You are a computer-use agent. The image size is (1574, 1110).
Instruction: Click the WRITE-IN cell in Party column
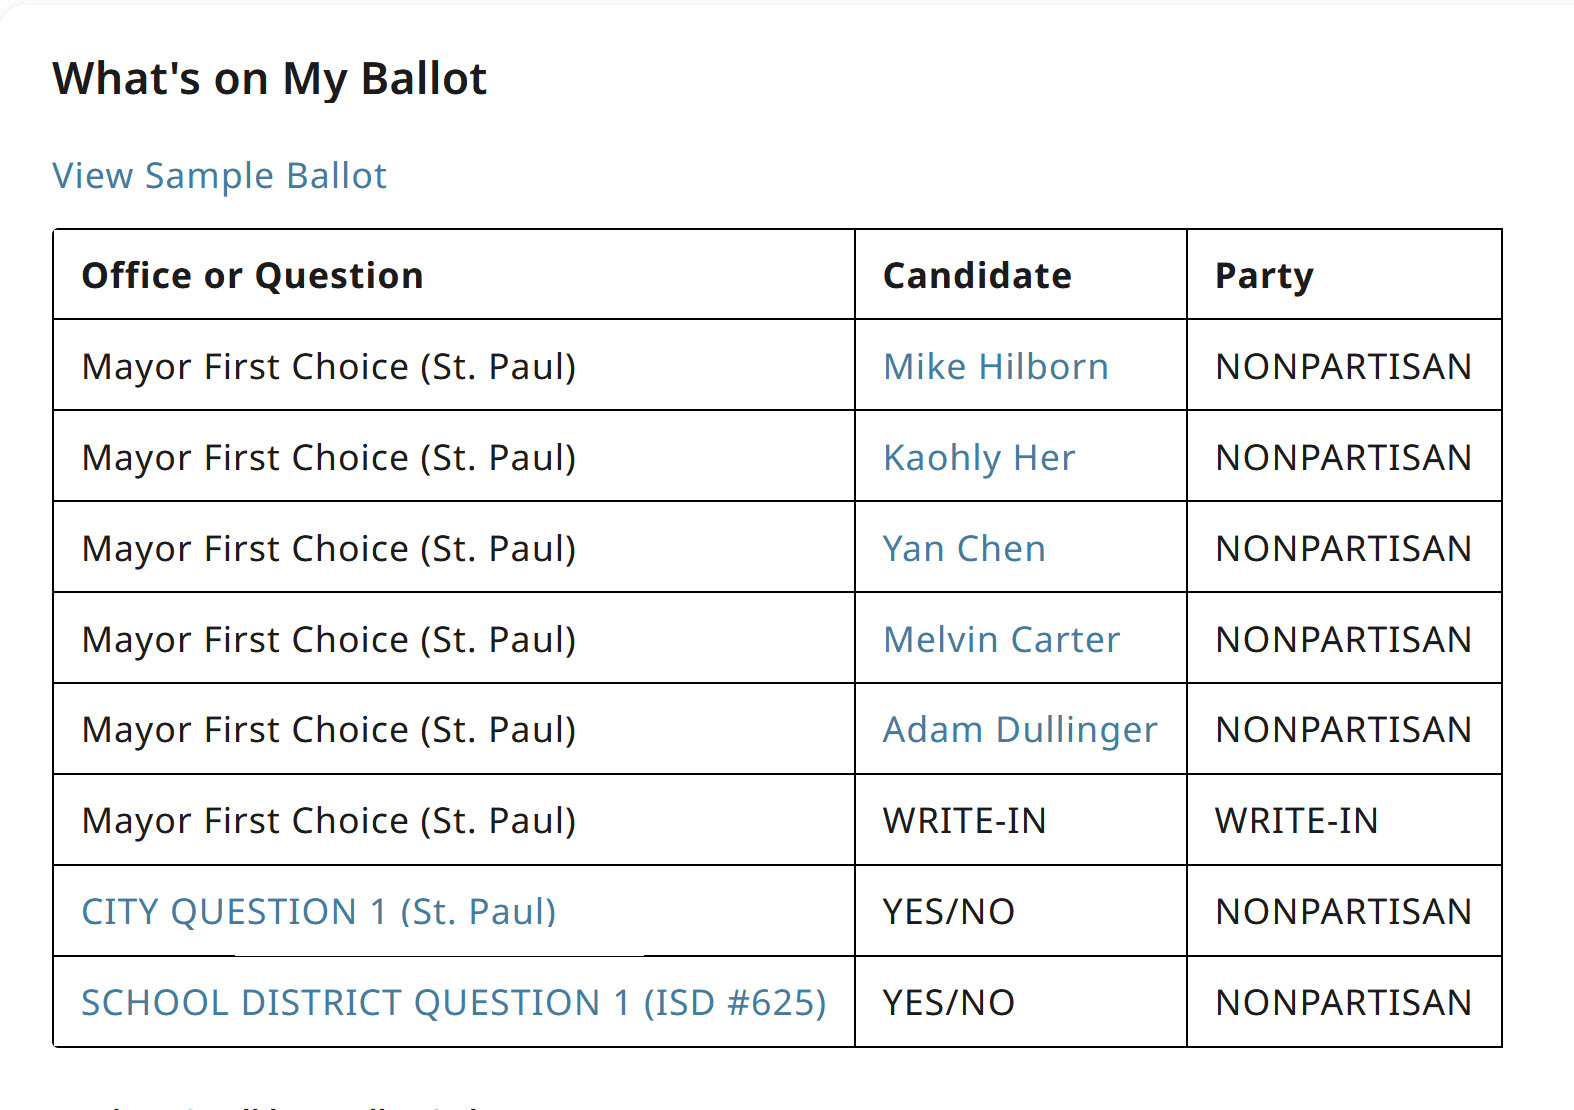click(1296, 821)
